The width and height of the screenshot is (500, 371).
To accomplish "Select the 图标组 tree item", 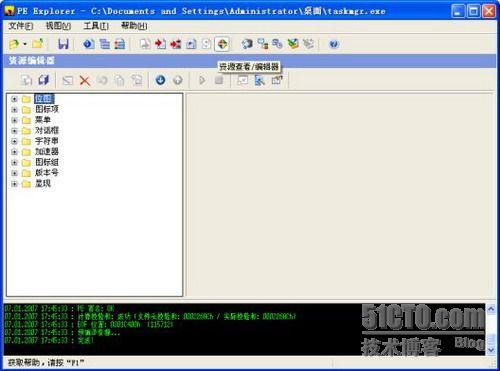I will [47, 162].
